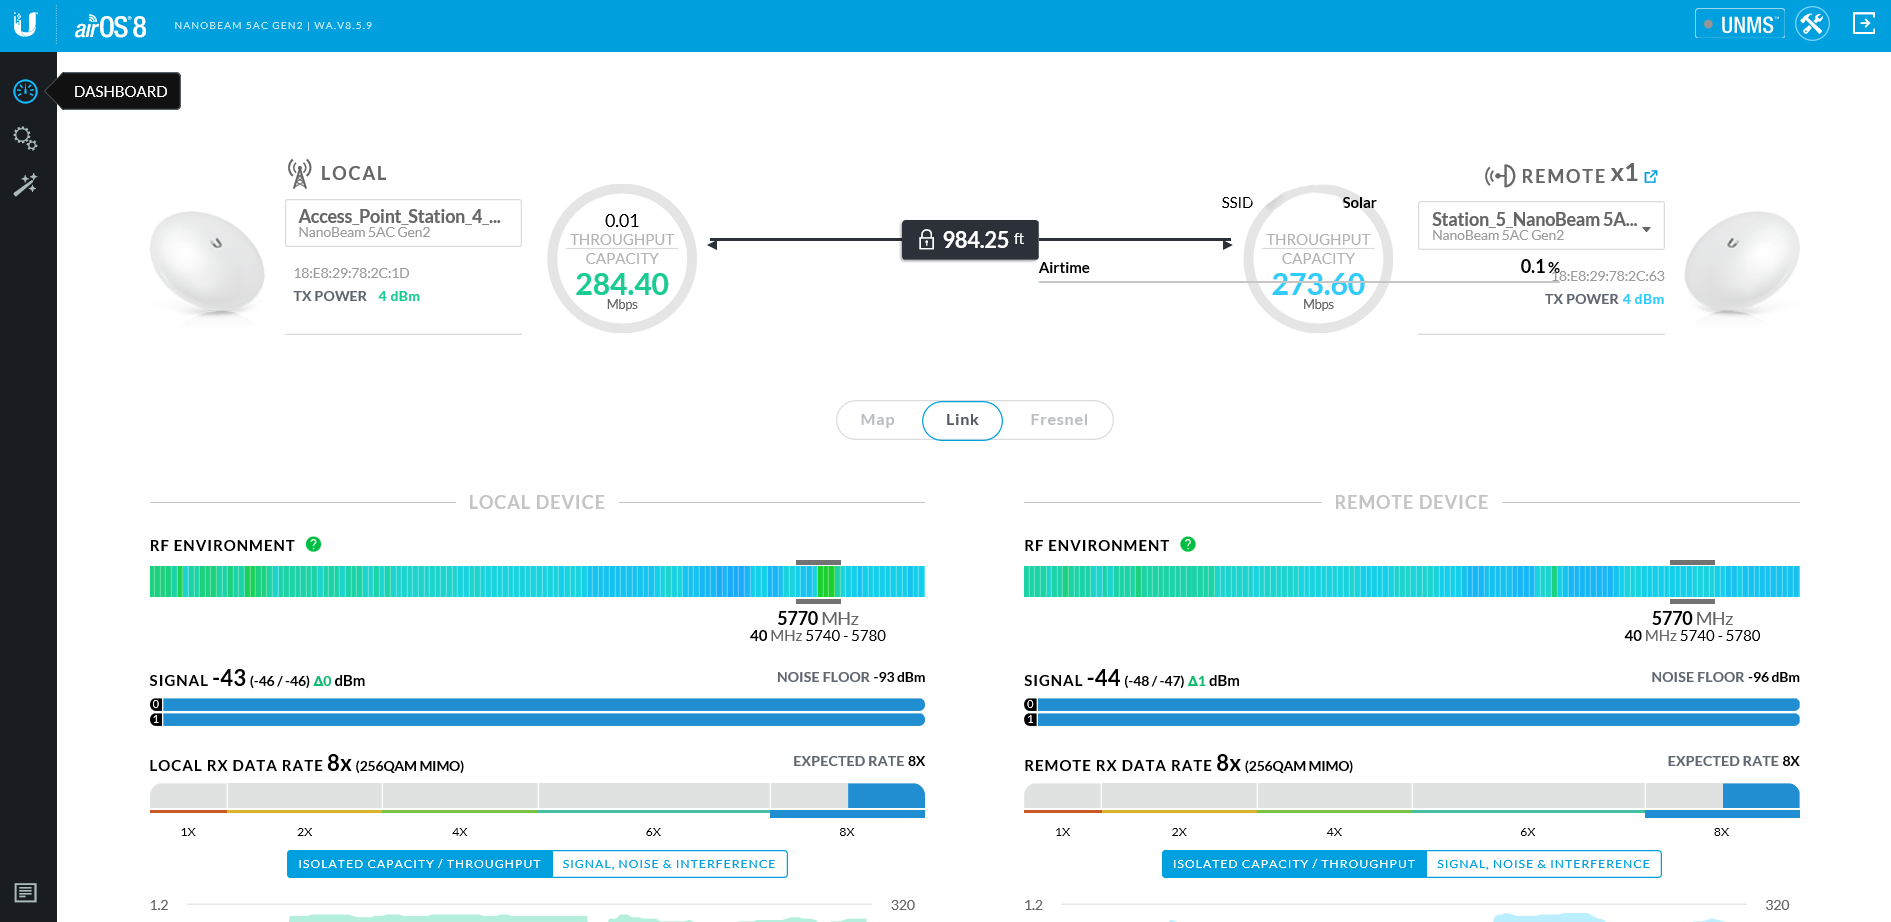Open the log viewer icon at bottom
This screenshot has width=1891, height=922.
[x=26, y=892]
